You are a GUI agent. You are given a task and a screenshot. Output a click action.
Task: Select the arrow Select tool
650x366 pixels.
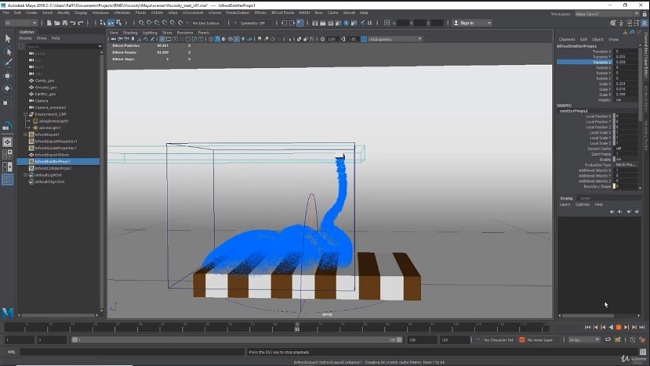[7, 39]
